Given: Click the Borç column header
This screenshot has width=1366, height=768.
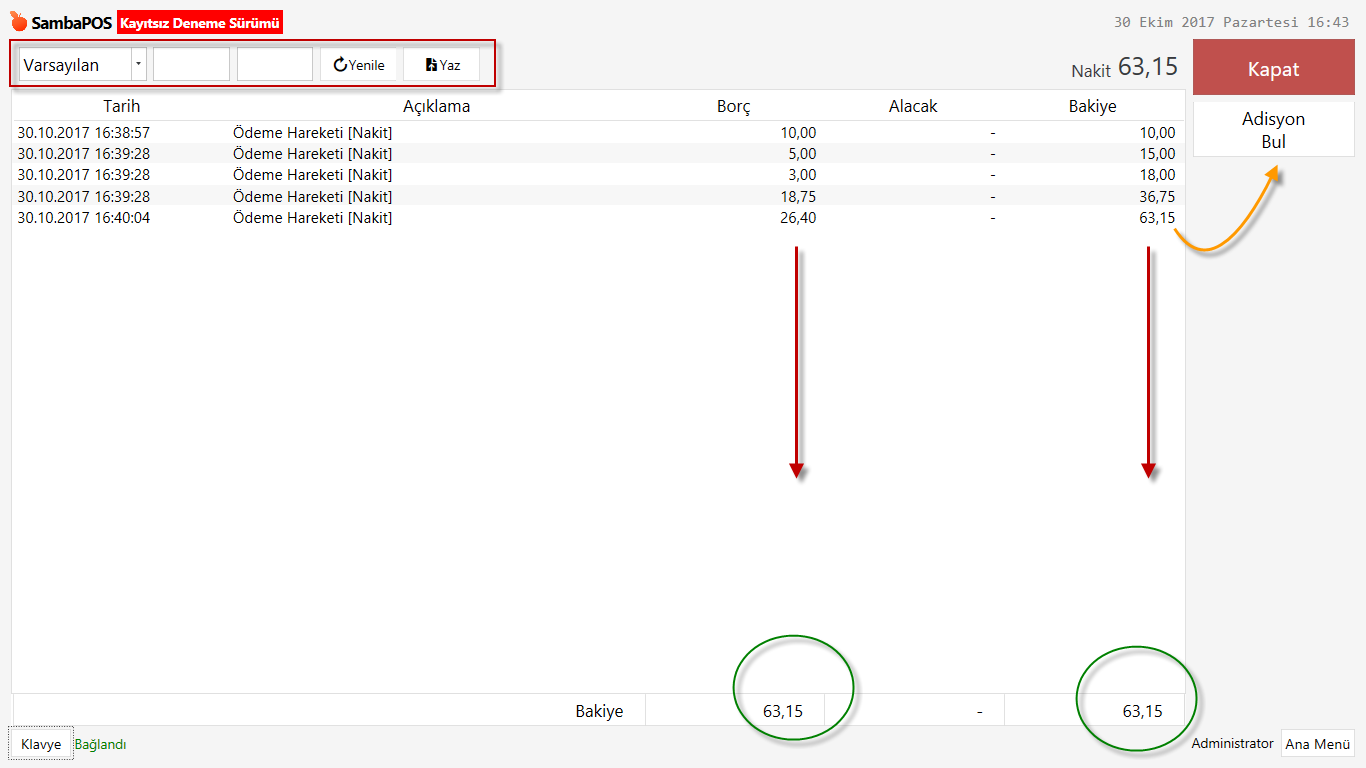Looking at the screenshot, I should click(x=733, y=106).
